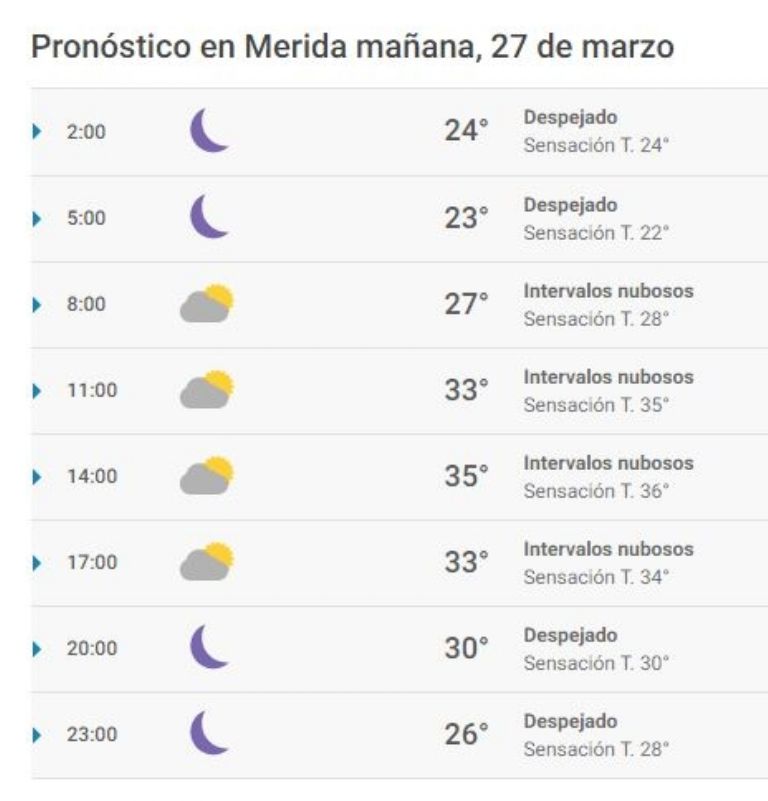Expand the 14:00 forecast row arrow
The image size is (768, 801).
coord(36,477)
